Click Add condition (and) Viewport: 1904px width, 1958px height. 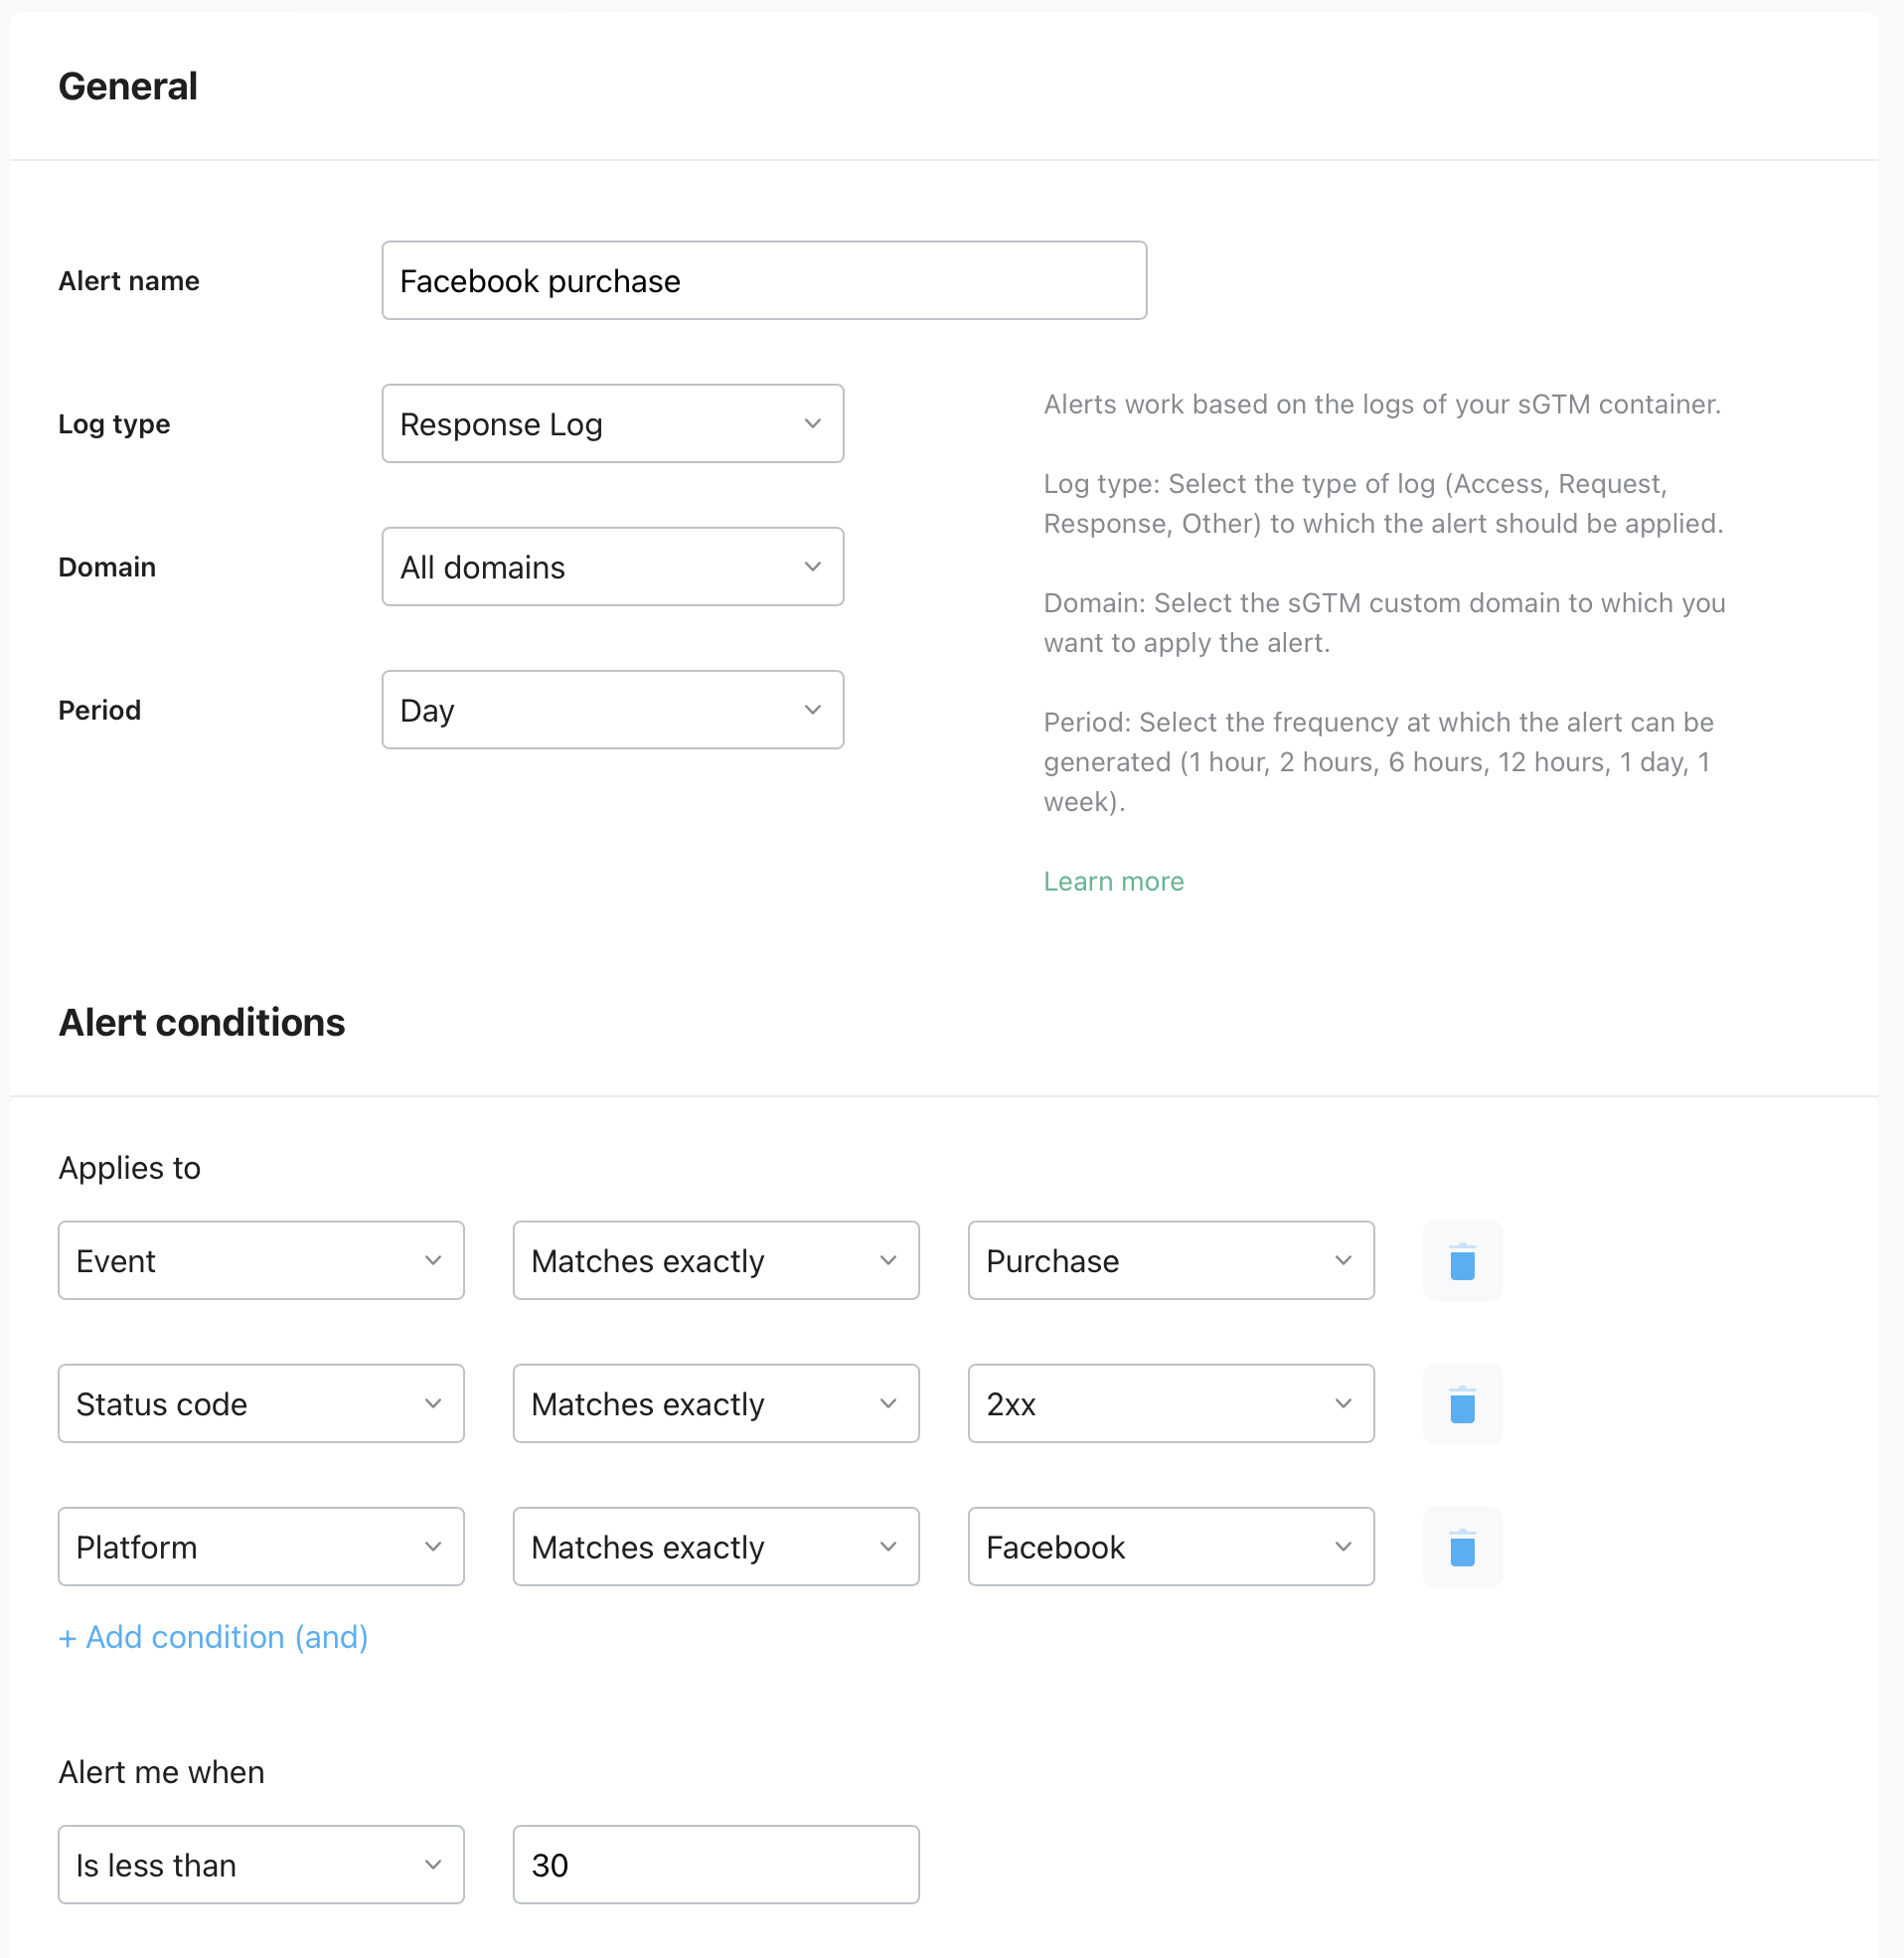coord(212,1637)
